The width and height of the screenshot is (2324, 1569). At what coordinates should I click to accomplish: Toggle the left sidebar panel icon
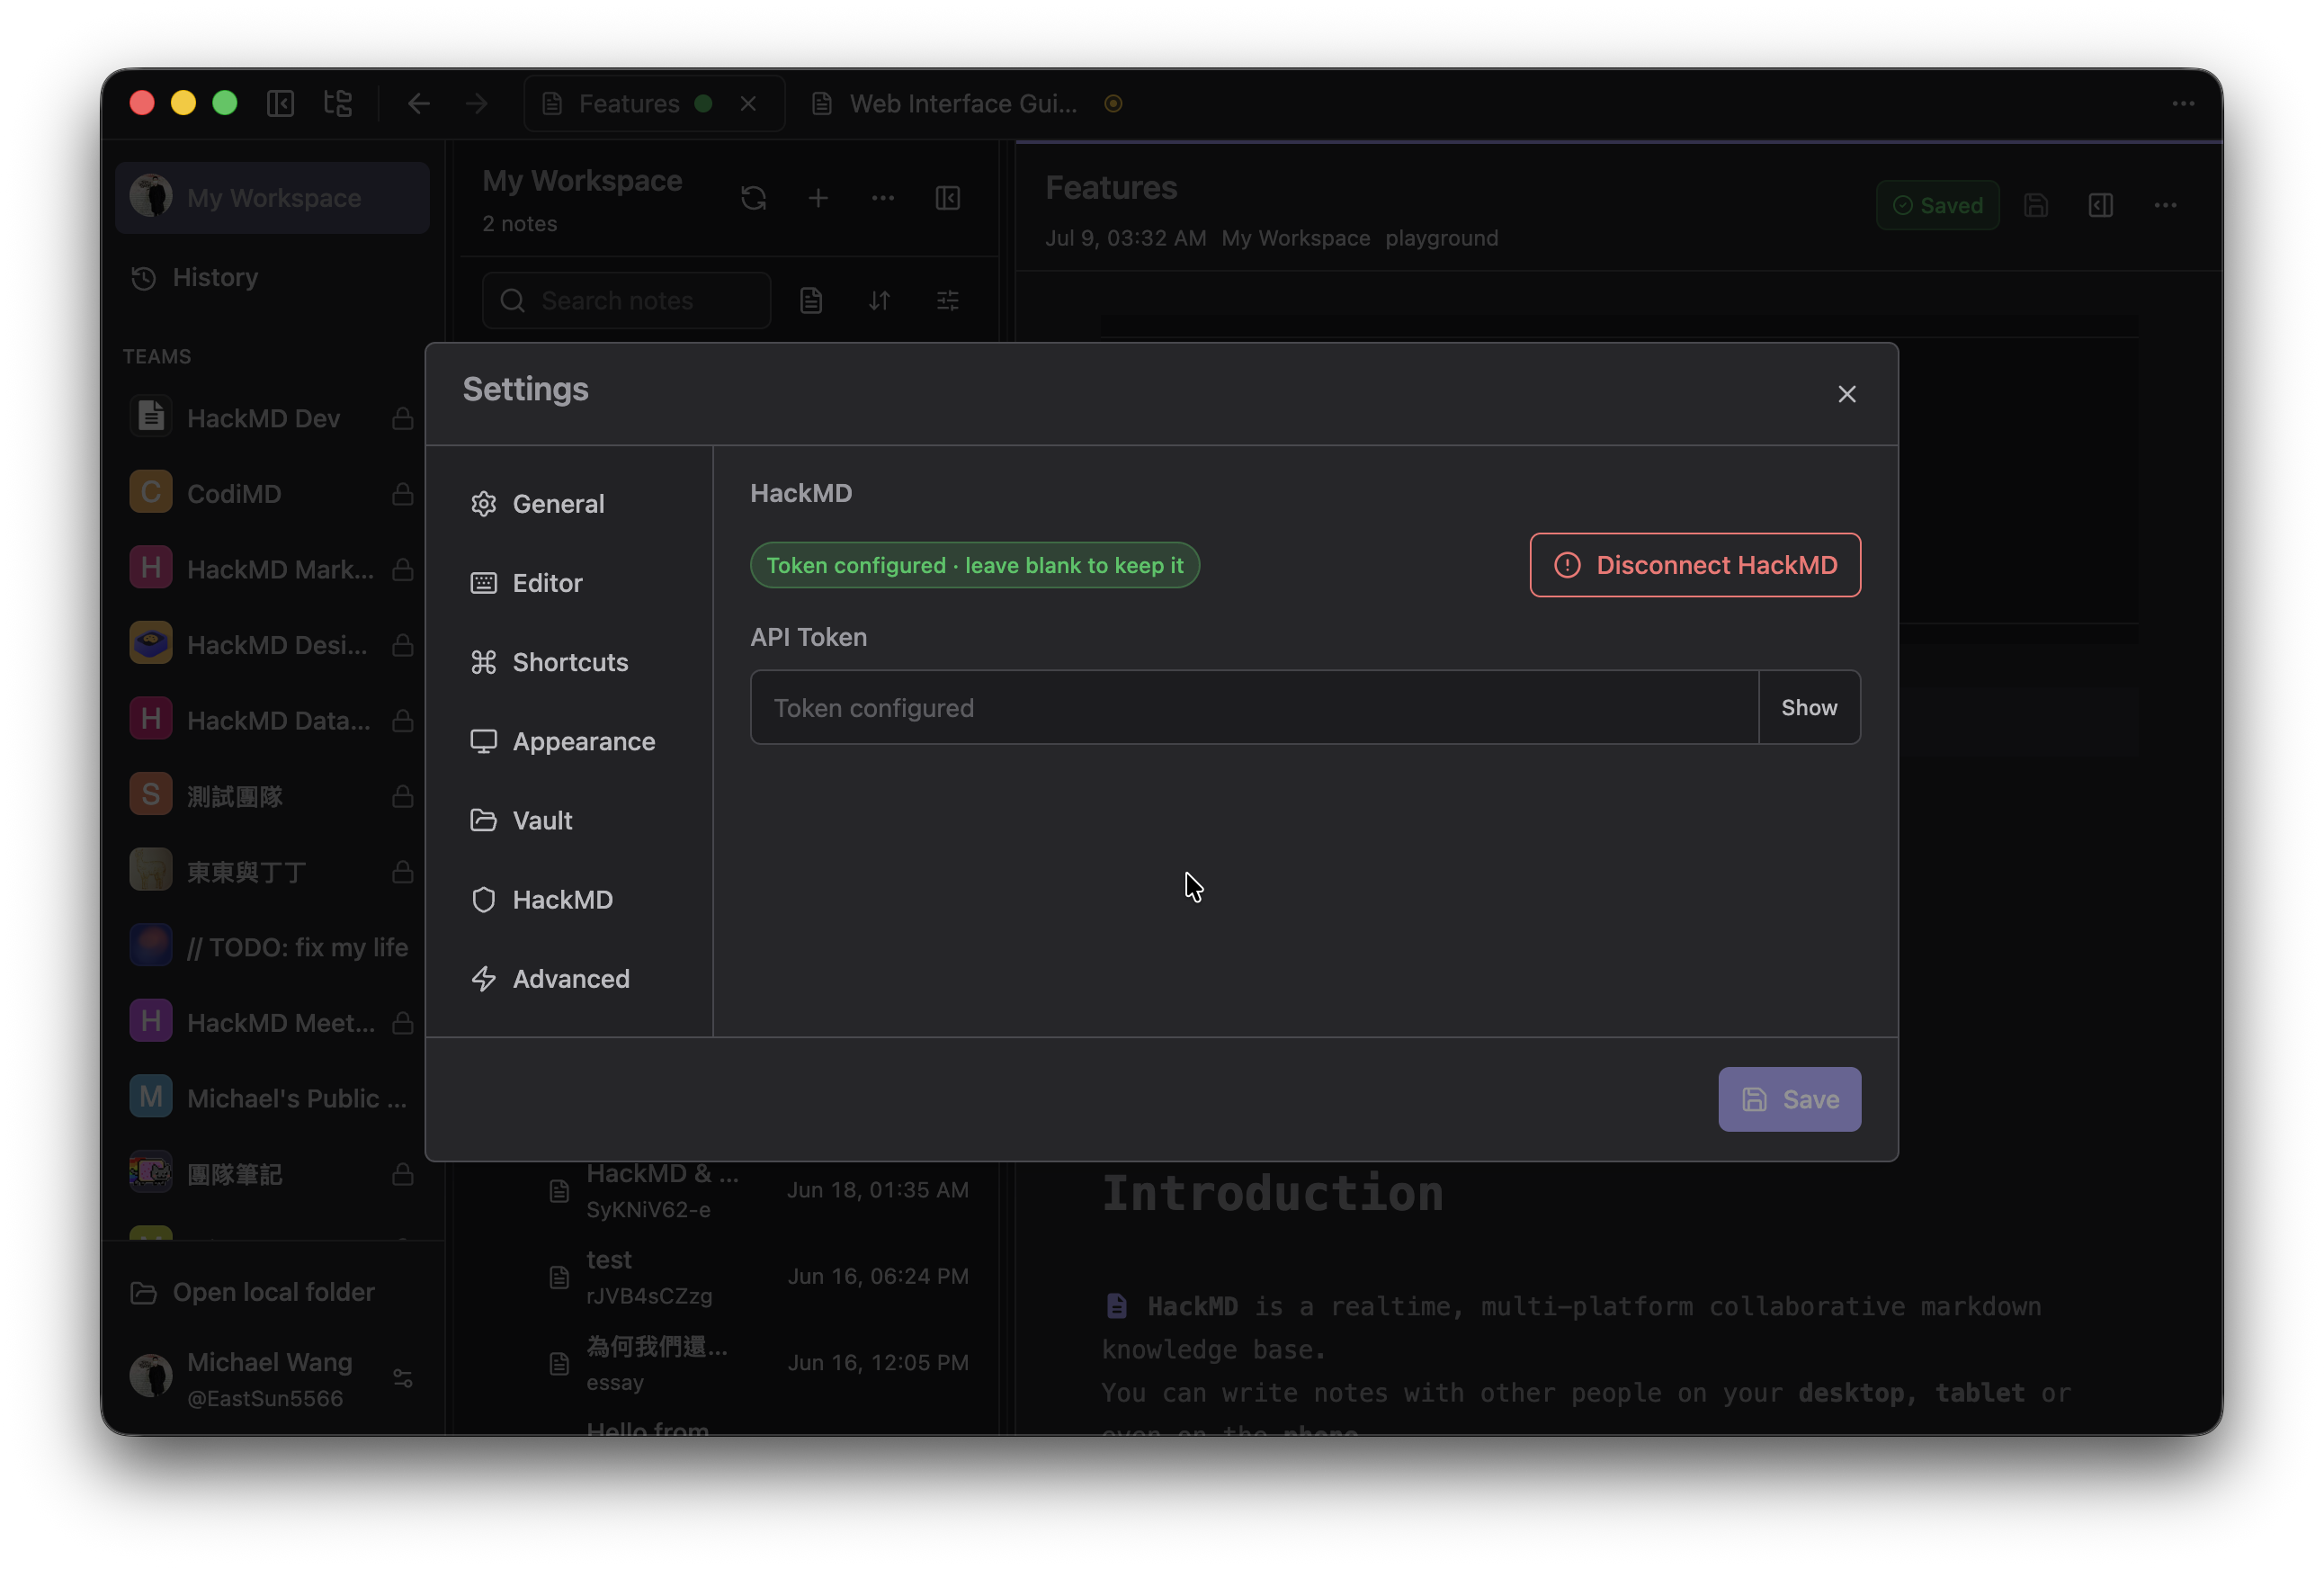(x=280, y=103)
